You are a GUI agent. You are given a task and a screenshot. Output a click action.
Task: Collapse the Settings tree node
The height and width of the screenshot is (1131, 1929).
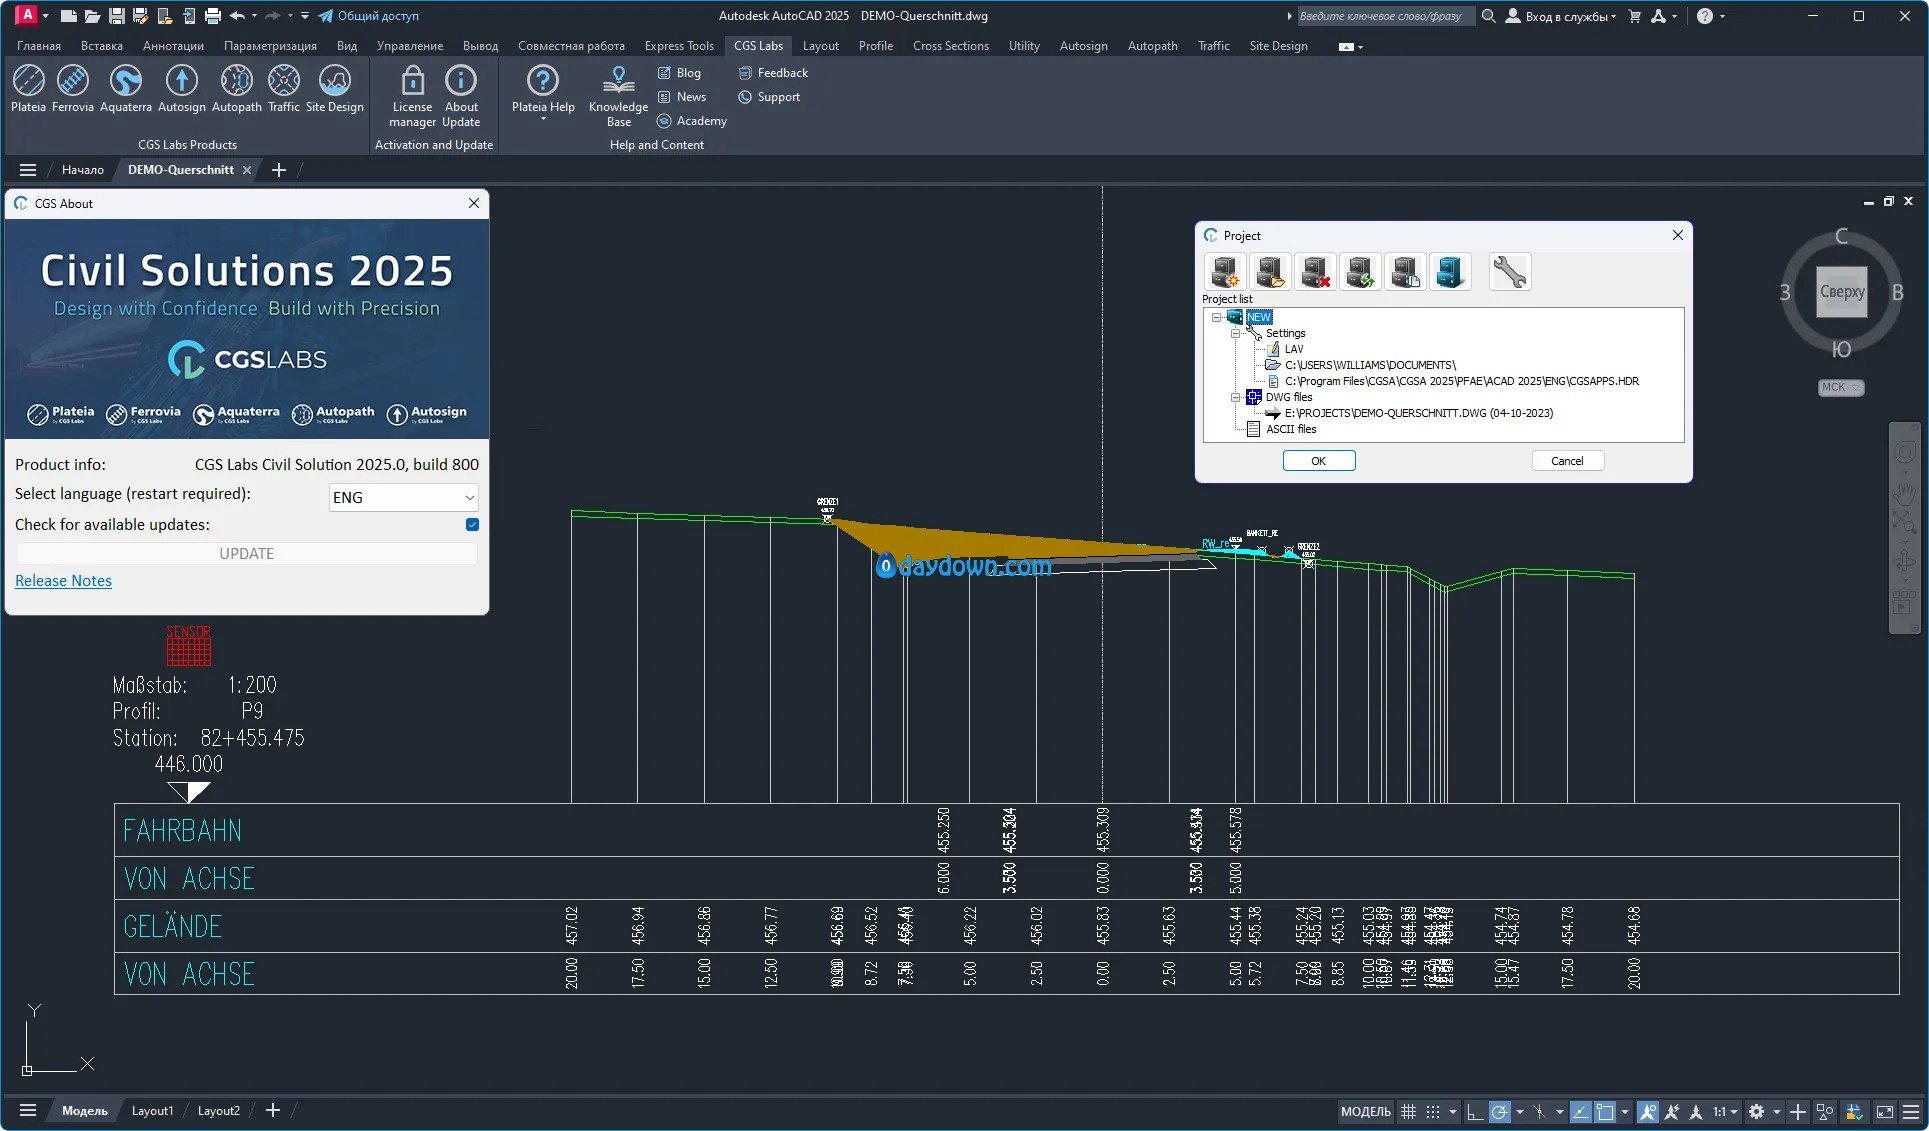[1235, 333]
